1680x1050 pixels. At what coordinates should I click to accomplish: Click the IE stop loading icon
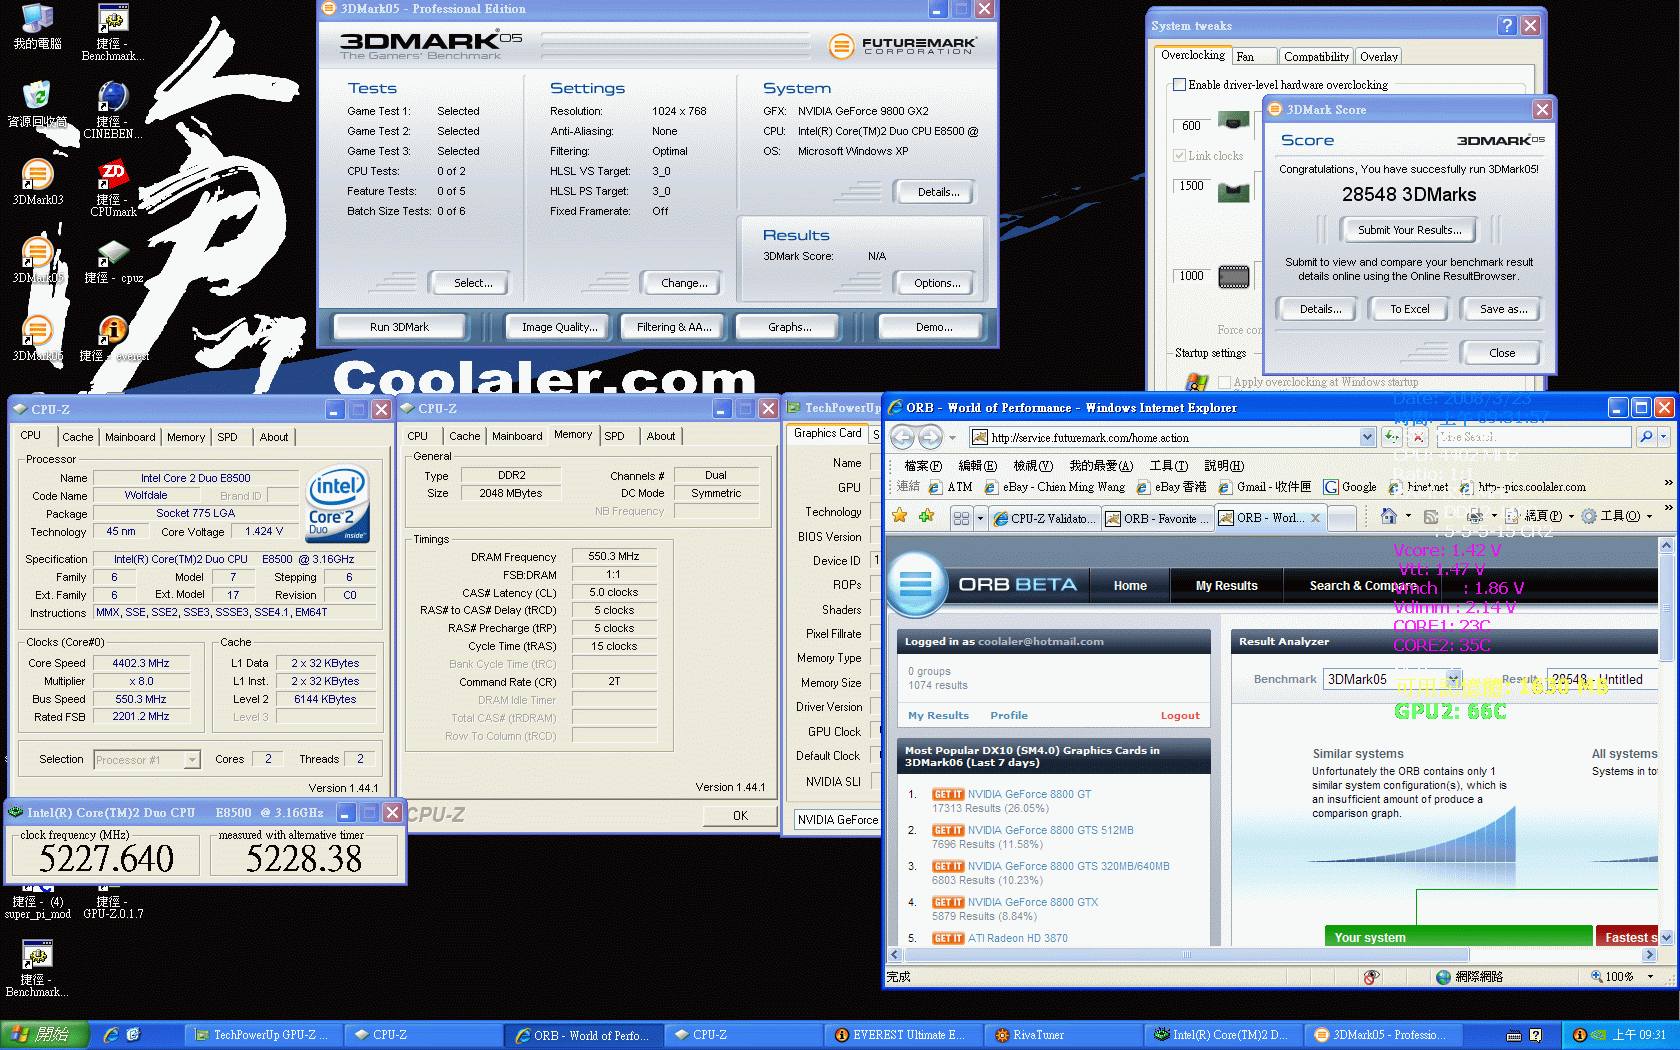tap(1417, 437)
